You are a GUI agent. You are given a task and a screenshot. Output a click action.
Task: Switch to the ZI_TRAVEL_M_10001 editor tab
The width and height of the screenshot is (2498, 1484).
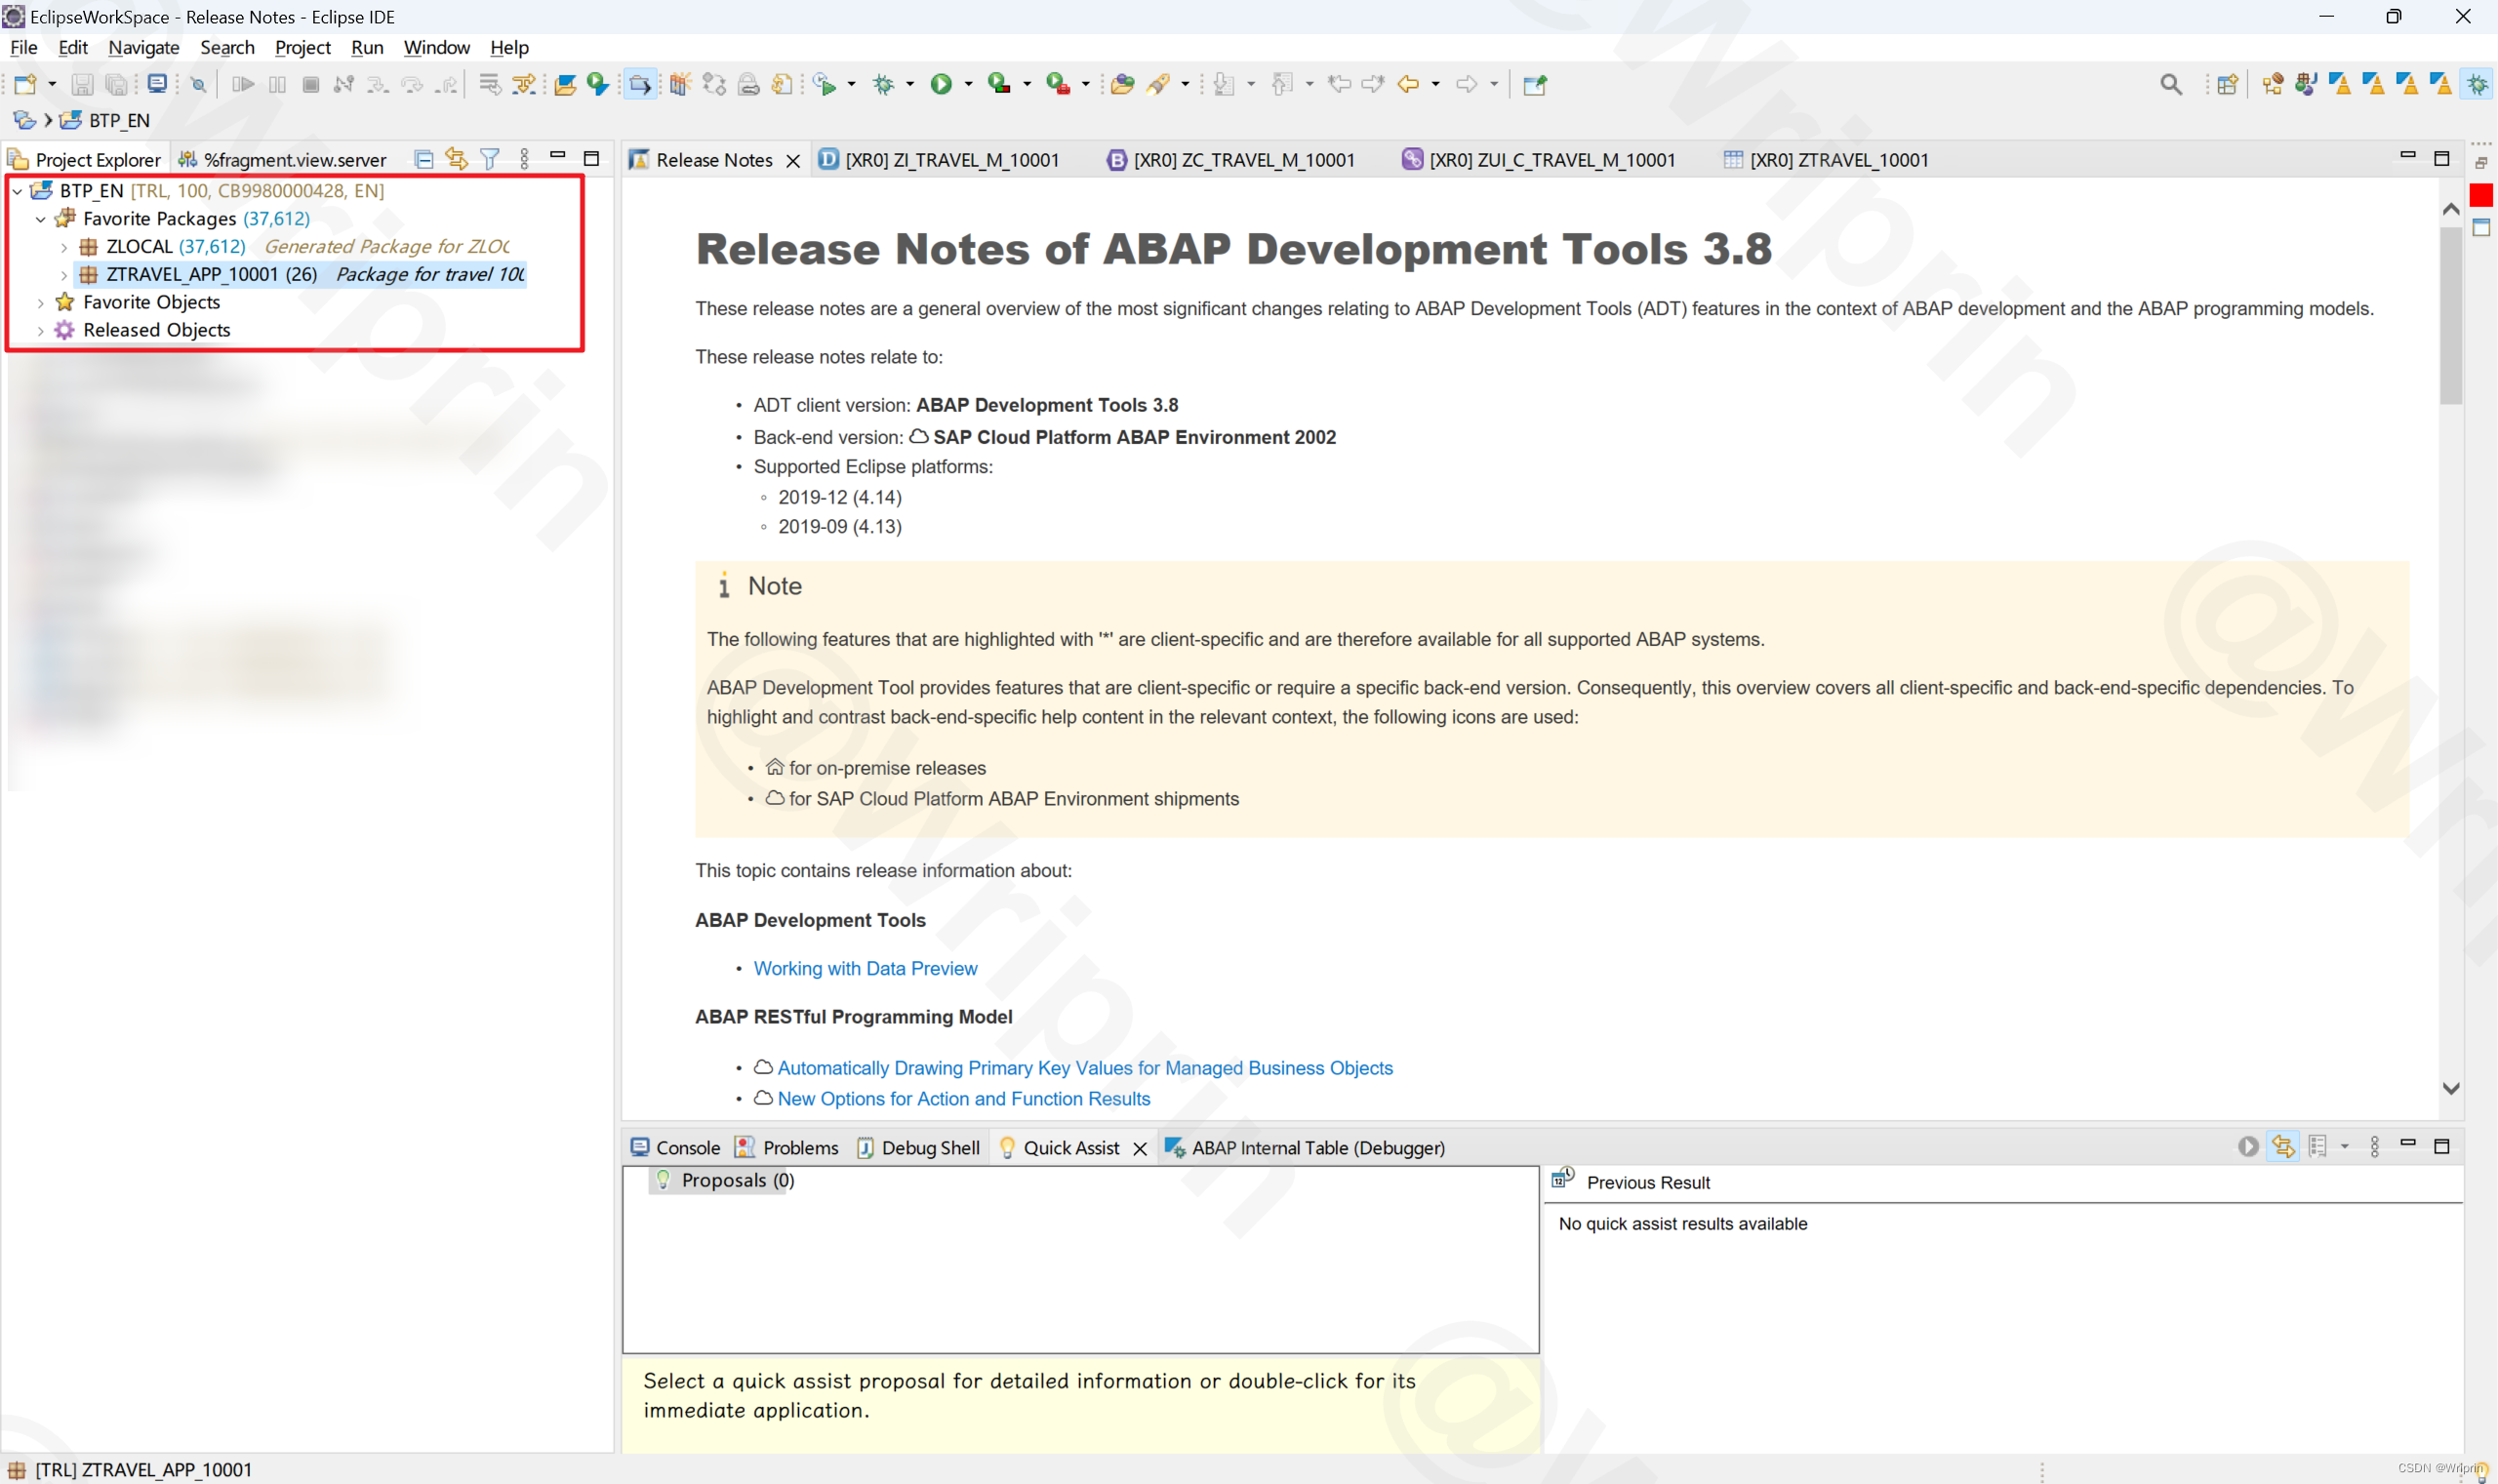938,160
